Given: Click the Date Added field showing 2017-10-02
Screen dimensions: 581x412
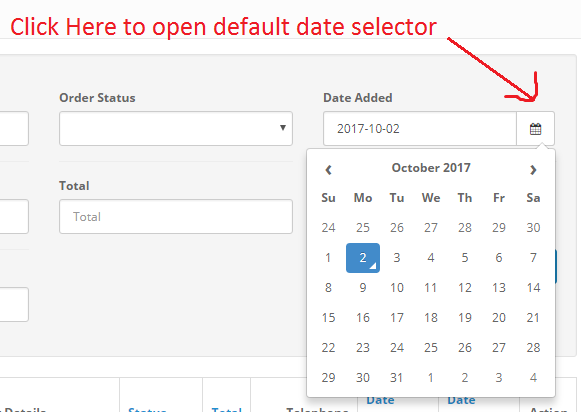Looking at the screenshot, I should point(420,129).
